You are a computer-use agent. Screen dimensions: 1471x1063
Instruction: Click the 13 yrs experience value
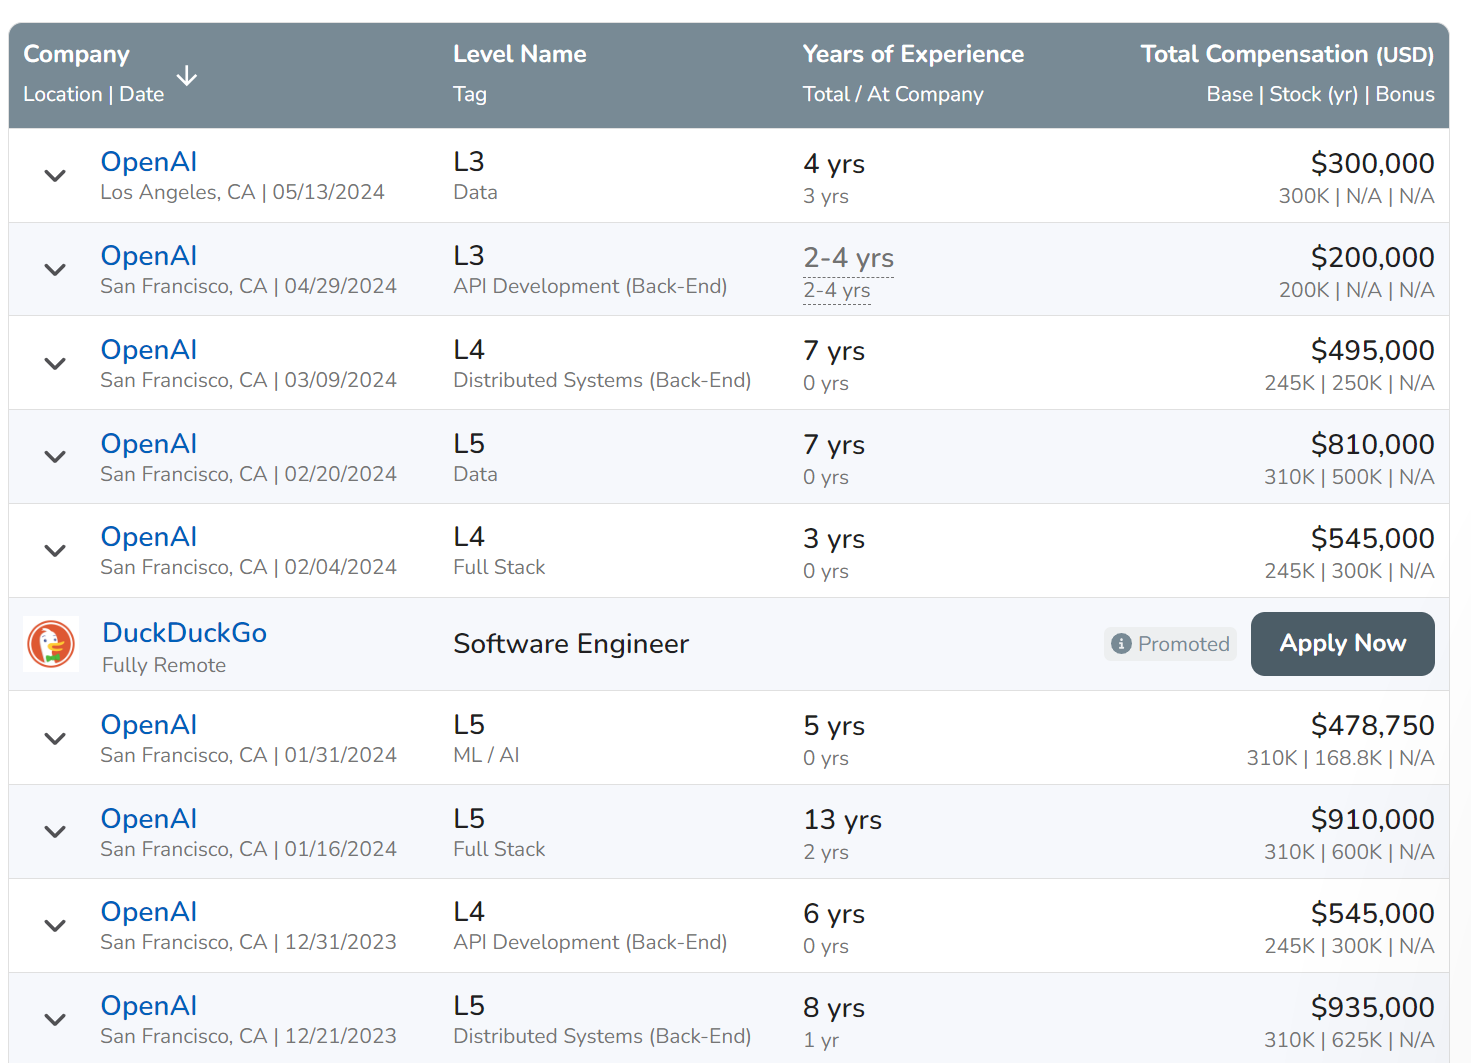[x=843, y=820]
